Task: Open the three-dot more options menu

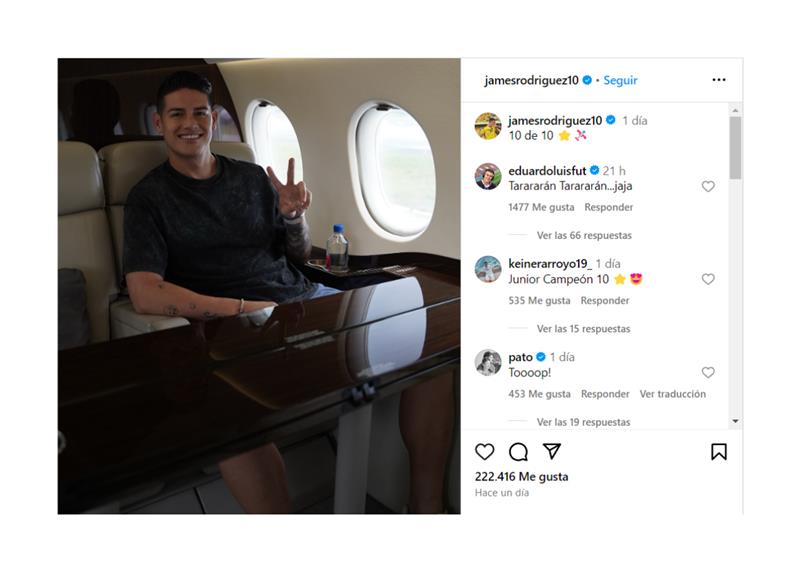Action: (719, 80)
